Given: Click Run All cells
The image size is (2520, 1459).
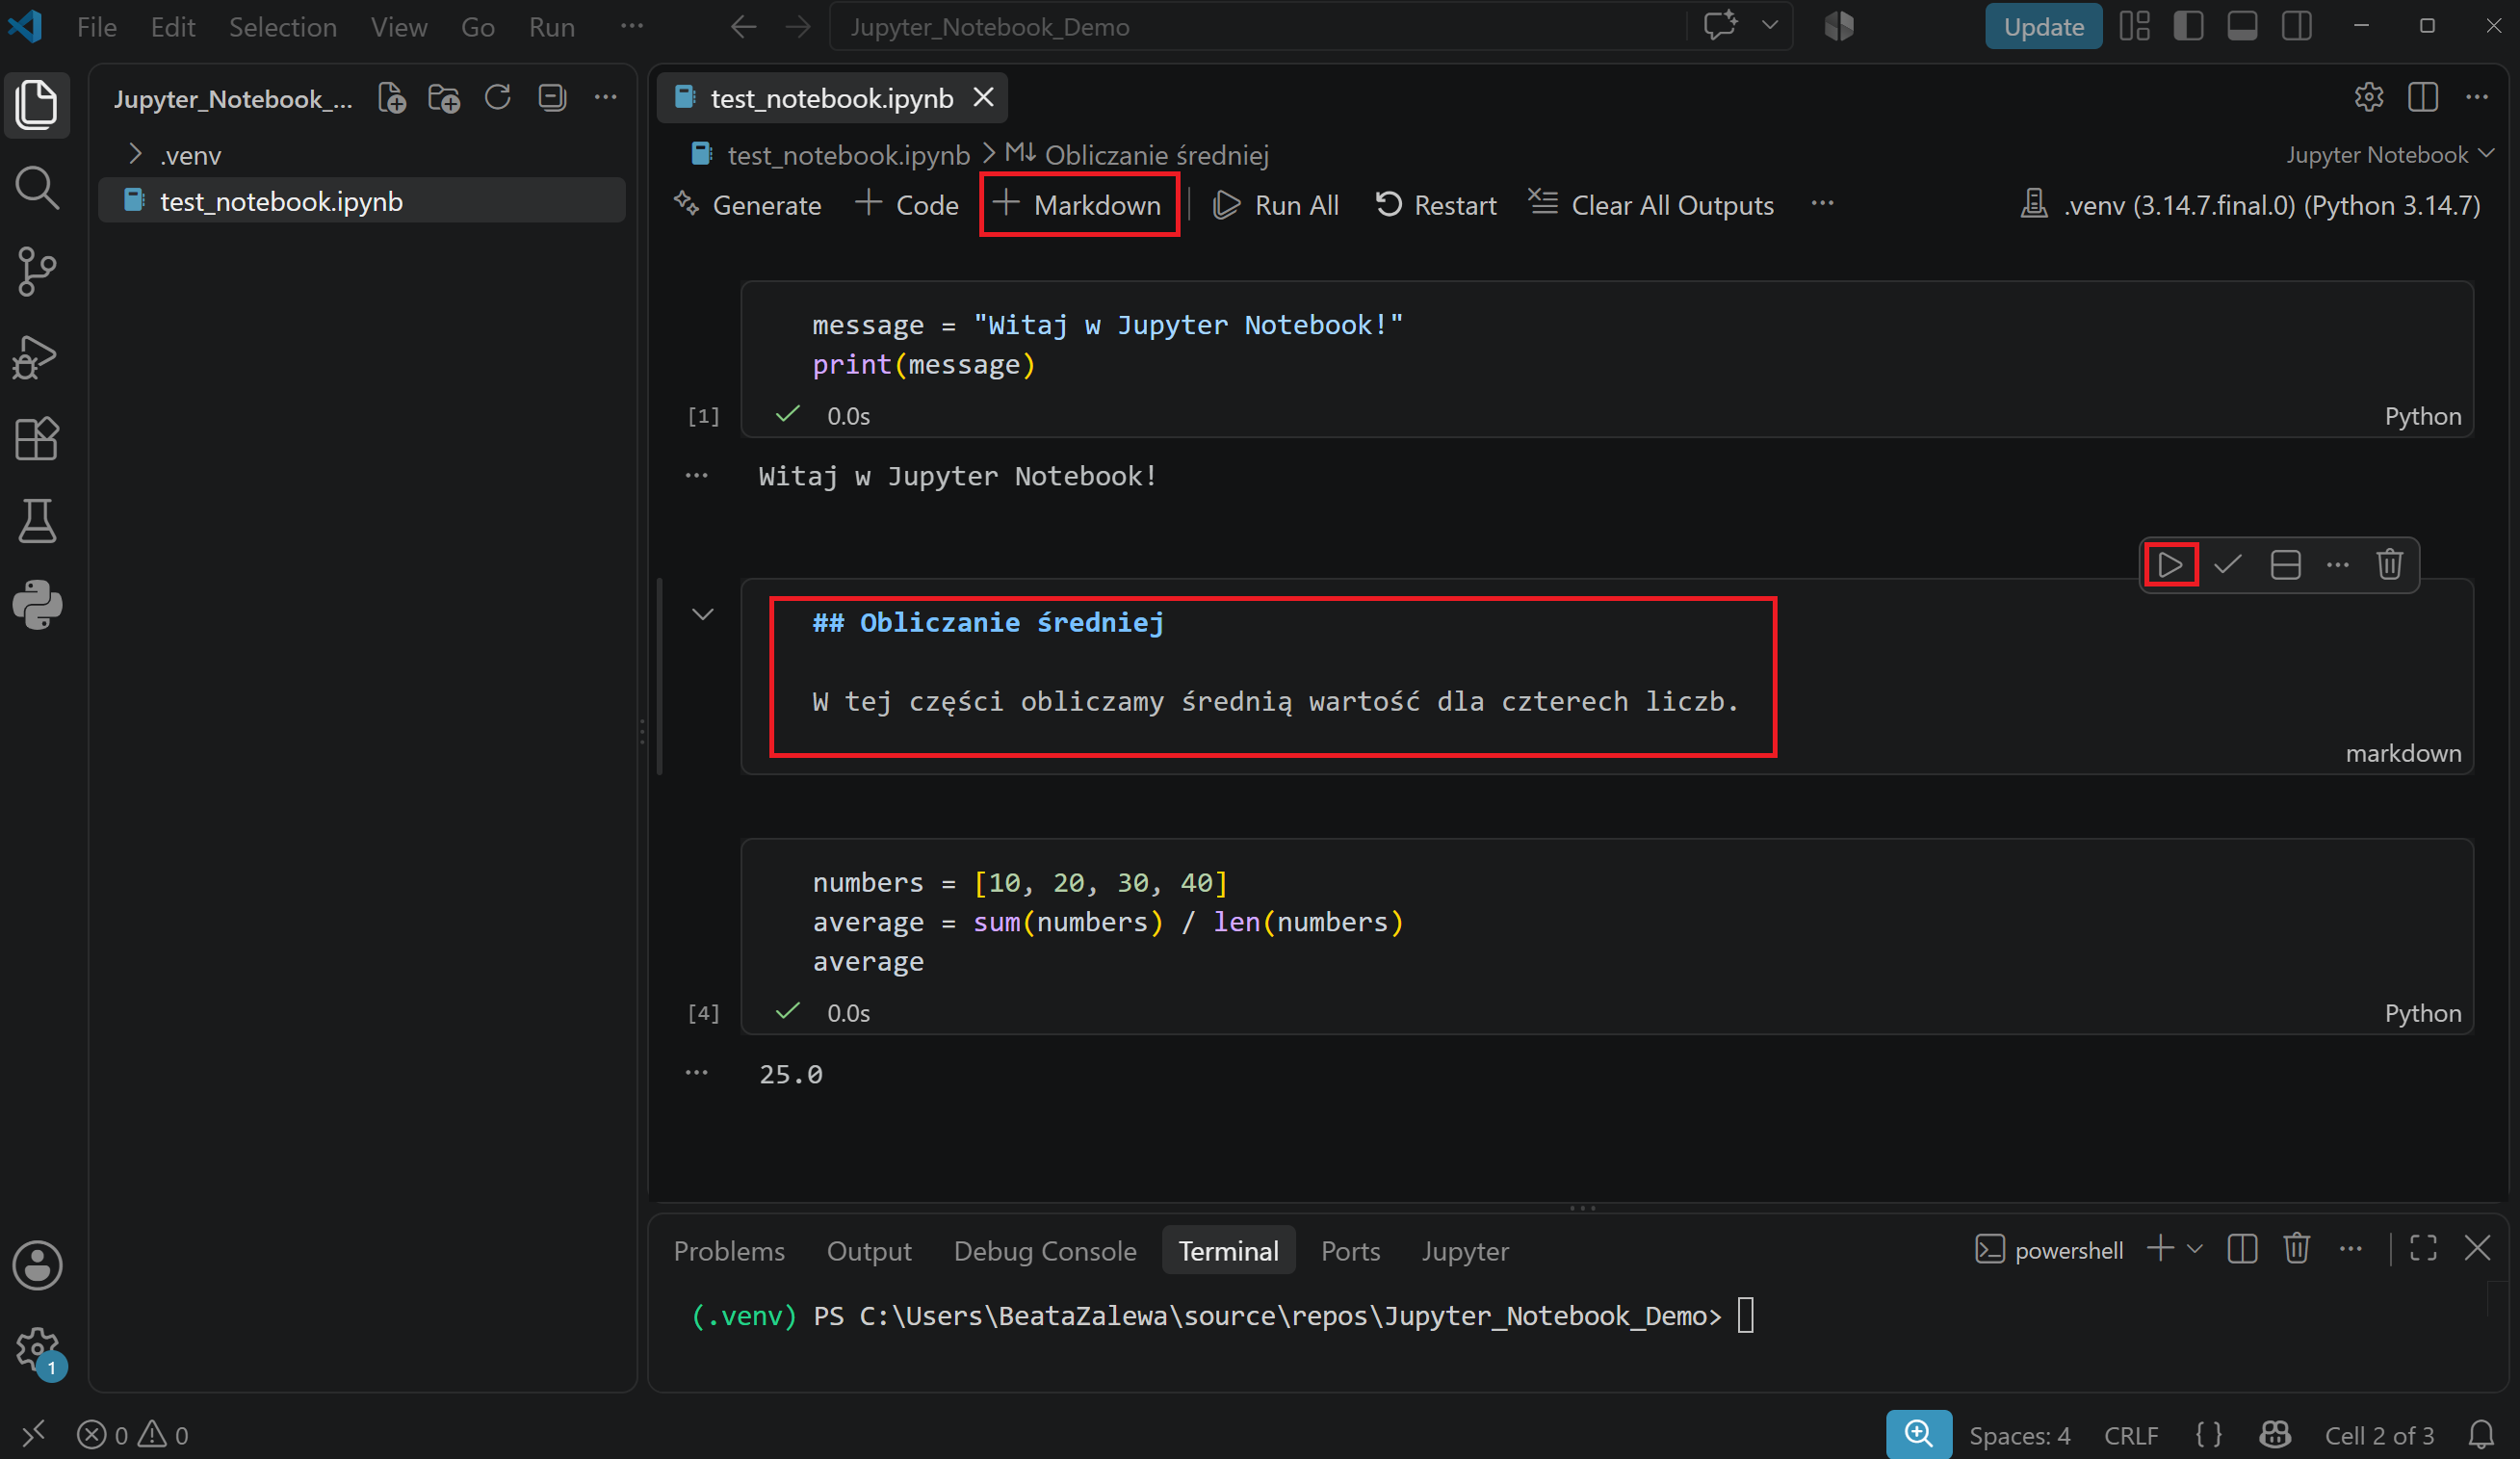Looking at the screenshot, I should (1275, 205).
